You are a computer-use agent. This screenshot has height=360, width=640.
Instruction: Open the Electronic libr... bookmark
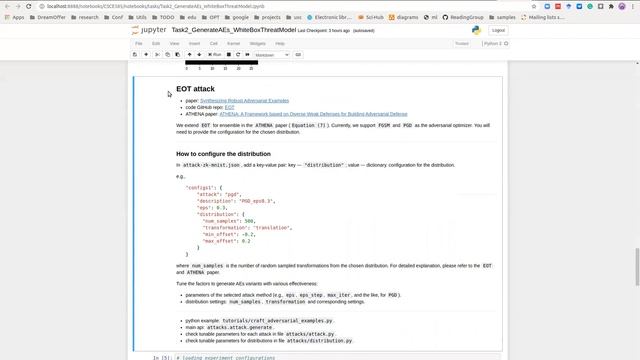click(329, 18)
